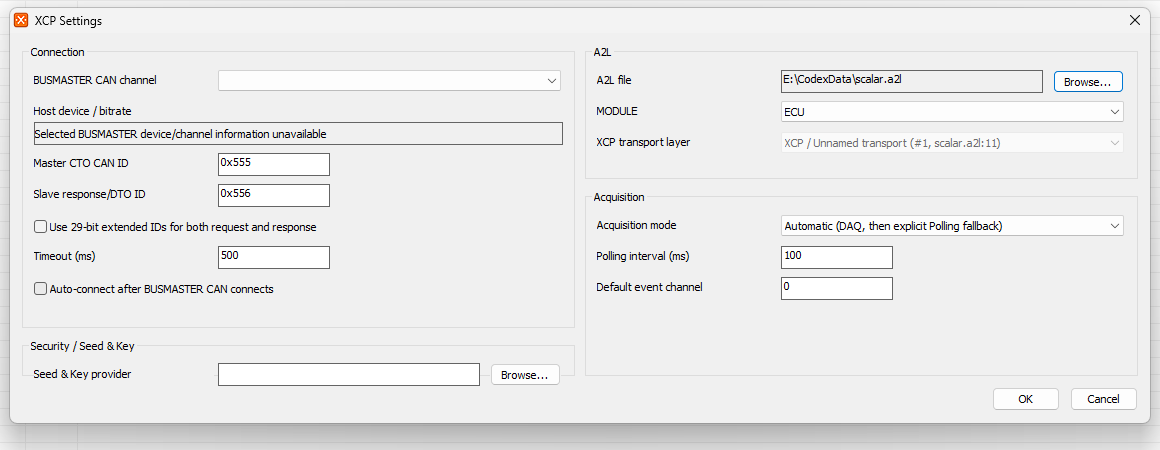Screen dimensions: 1160x450
Task: Click the Polling interval (ms) field
Action: point(837,257)
